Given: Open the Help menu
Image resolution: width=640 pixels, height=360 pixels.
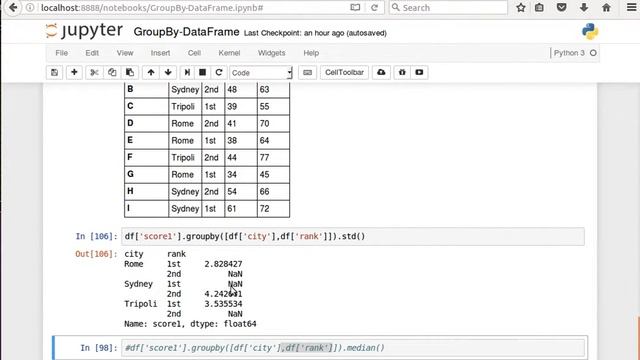Looking at the screenshot, I should [x=311, y=53].
